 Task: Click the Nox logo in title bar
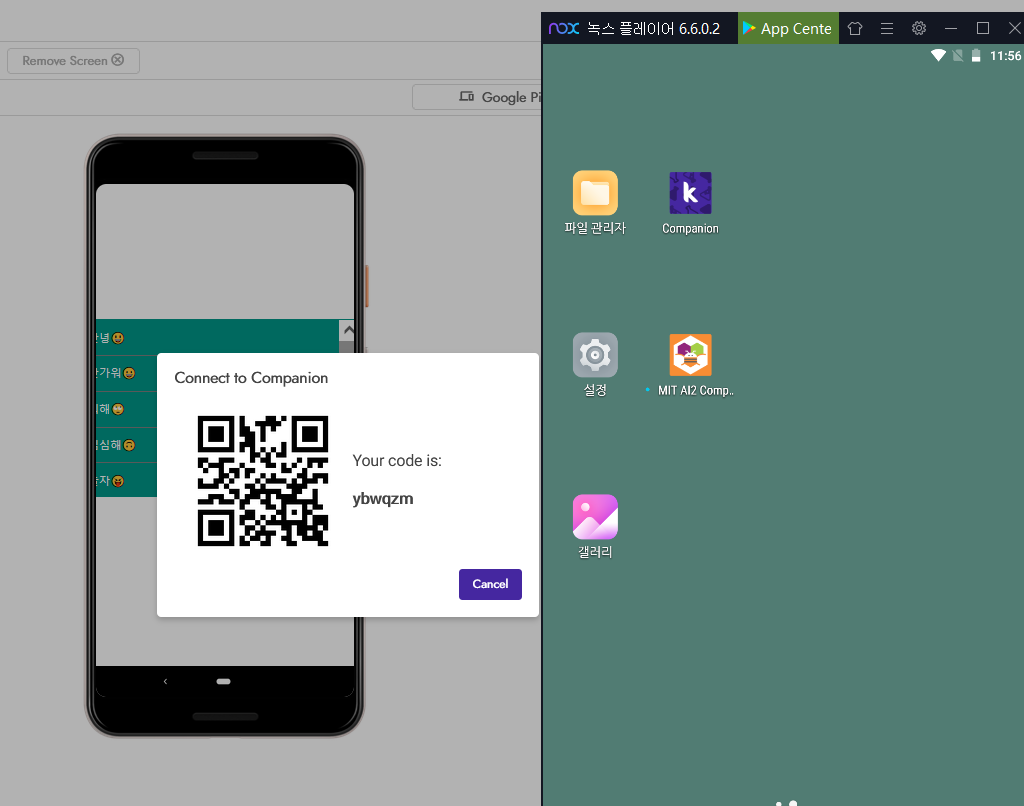564,28
